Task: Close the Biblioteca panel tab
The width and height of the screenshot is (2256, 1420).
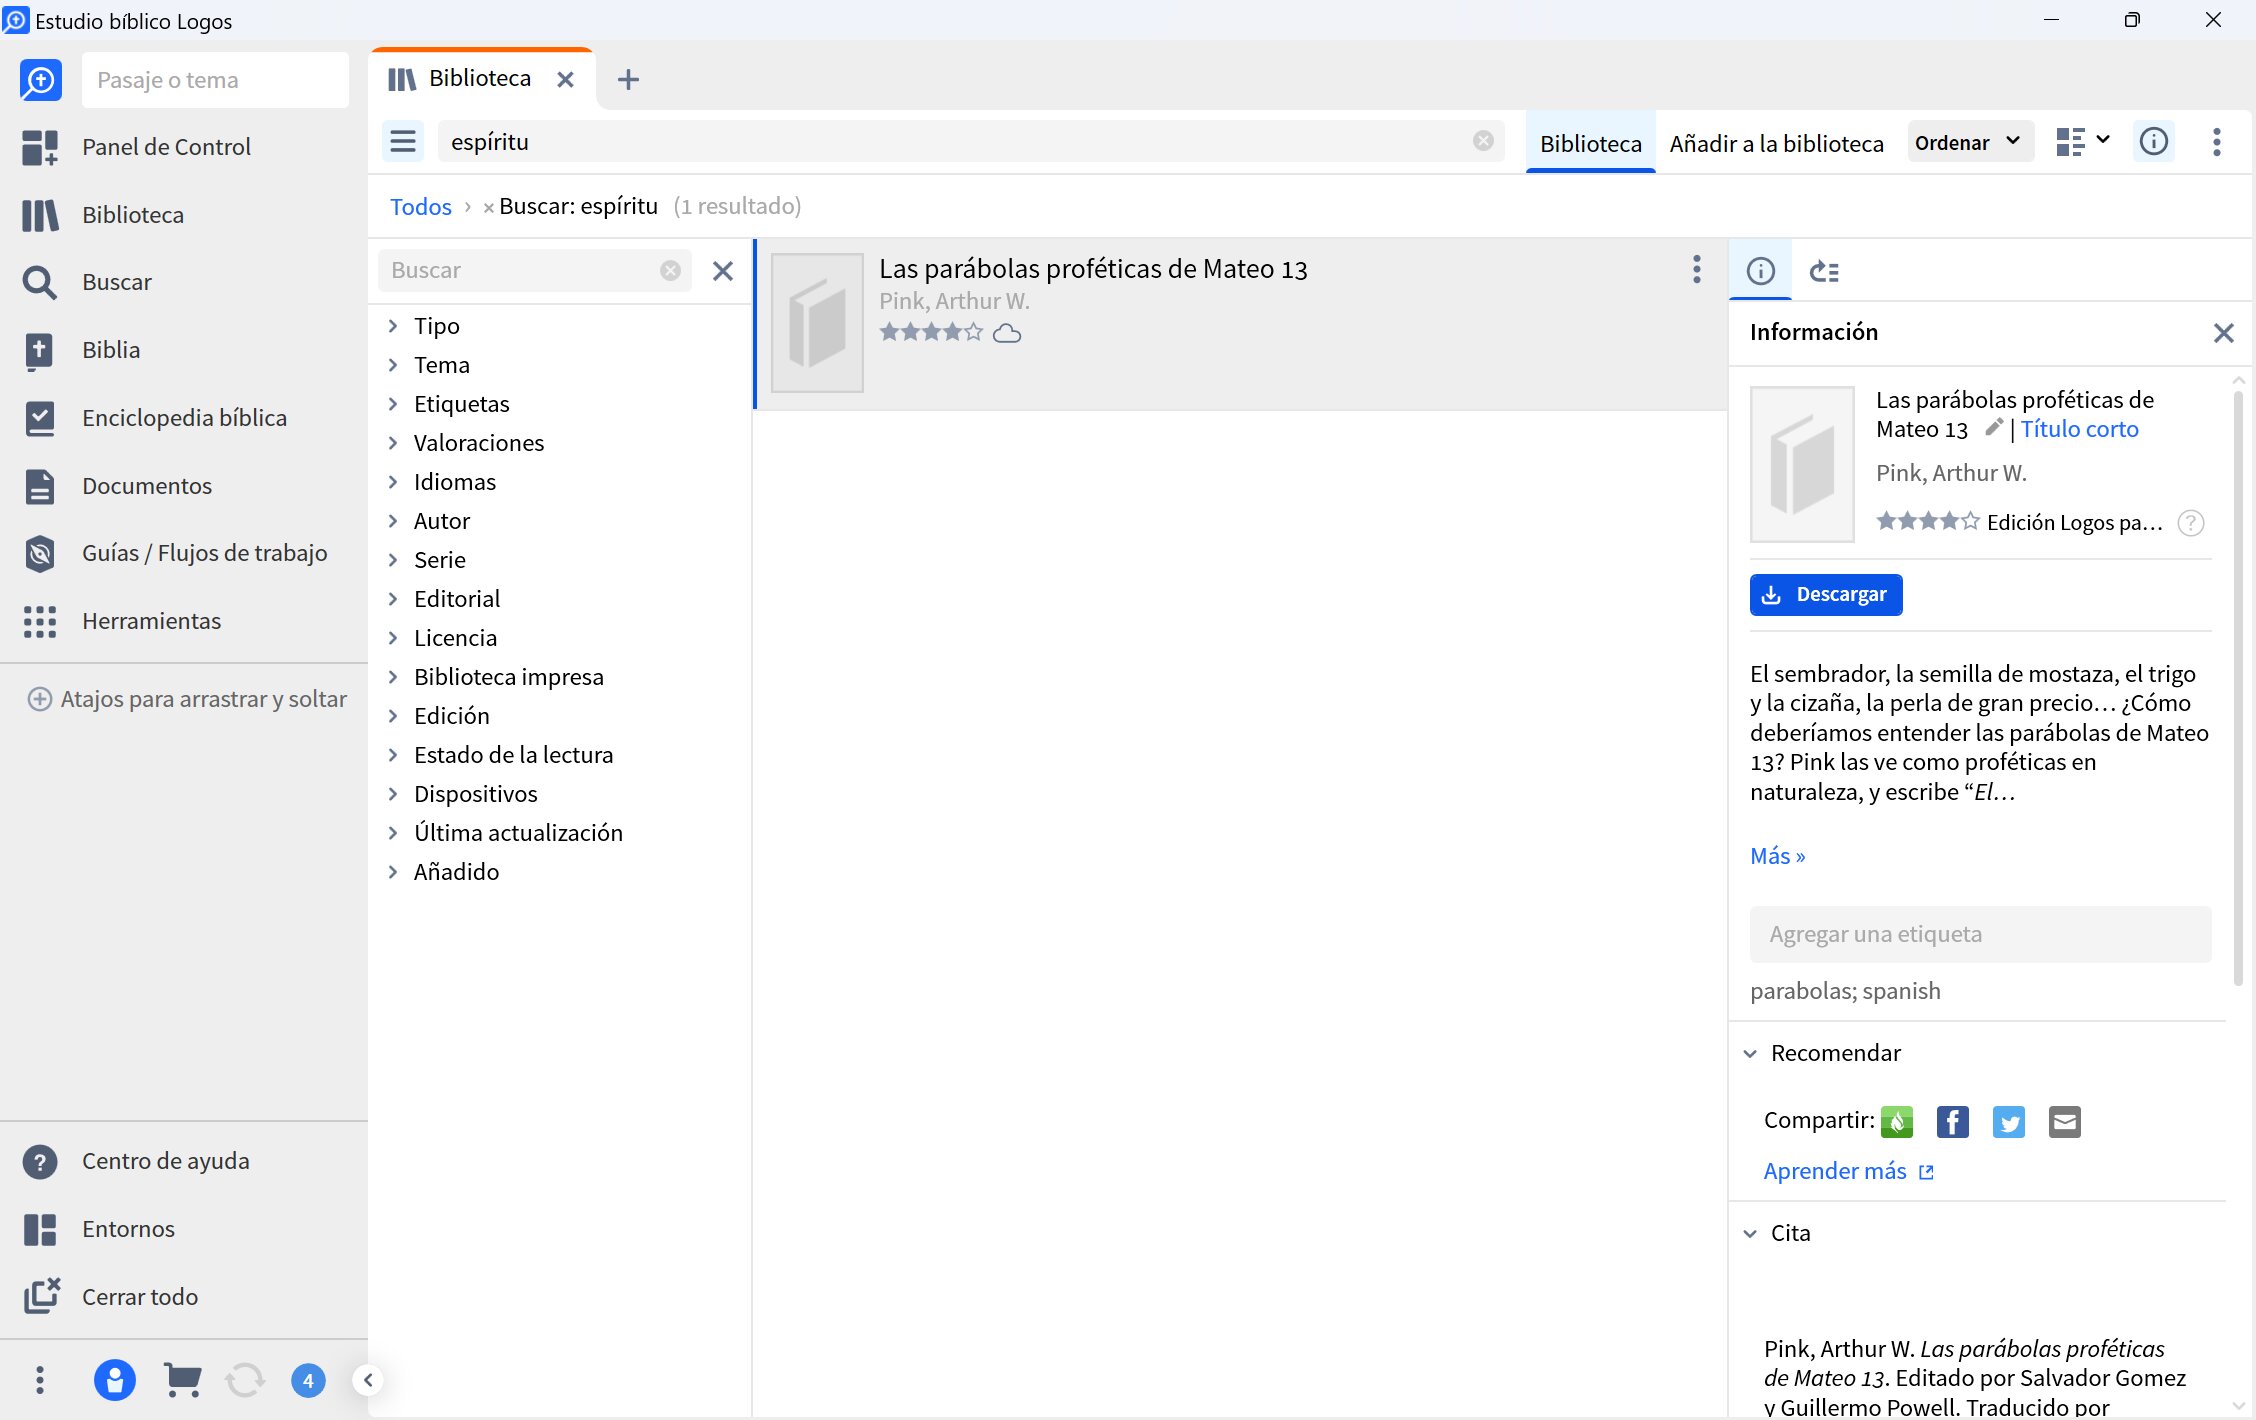Action: [565, 79]
